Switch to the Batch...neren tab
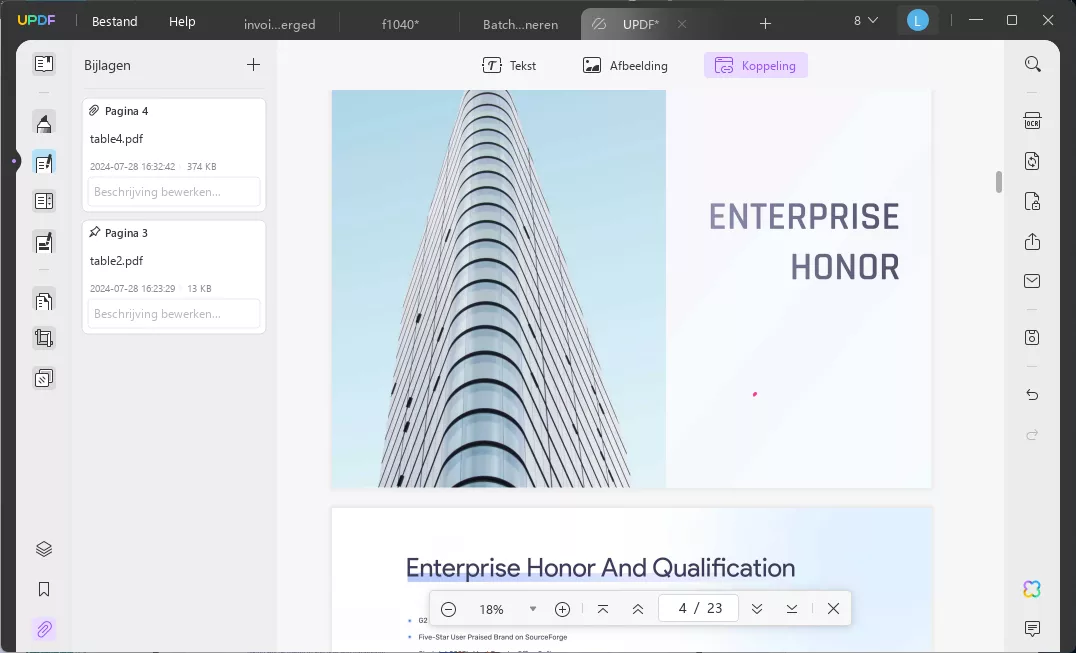The image size is (1076, 653). pyautogui.click(x=520, y=24)
